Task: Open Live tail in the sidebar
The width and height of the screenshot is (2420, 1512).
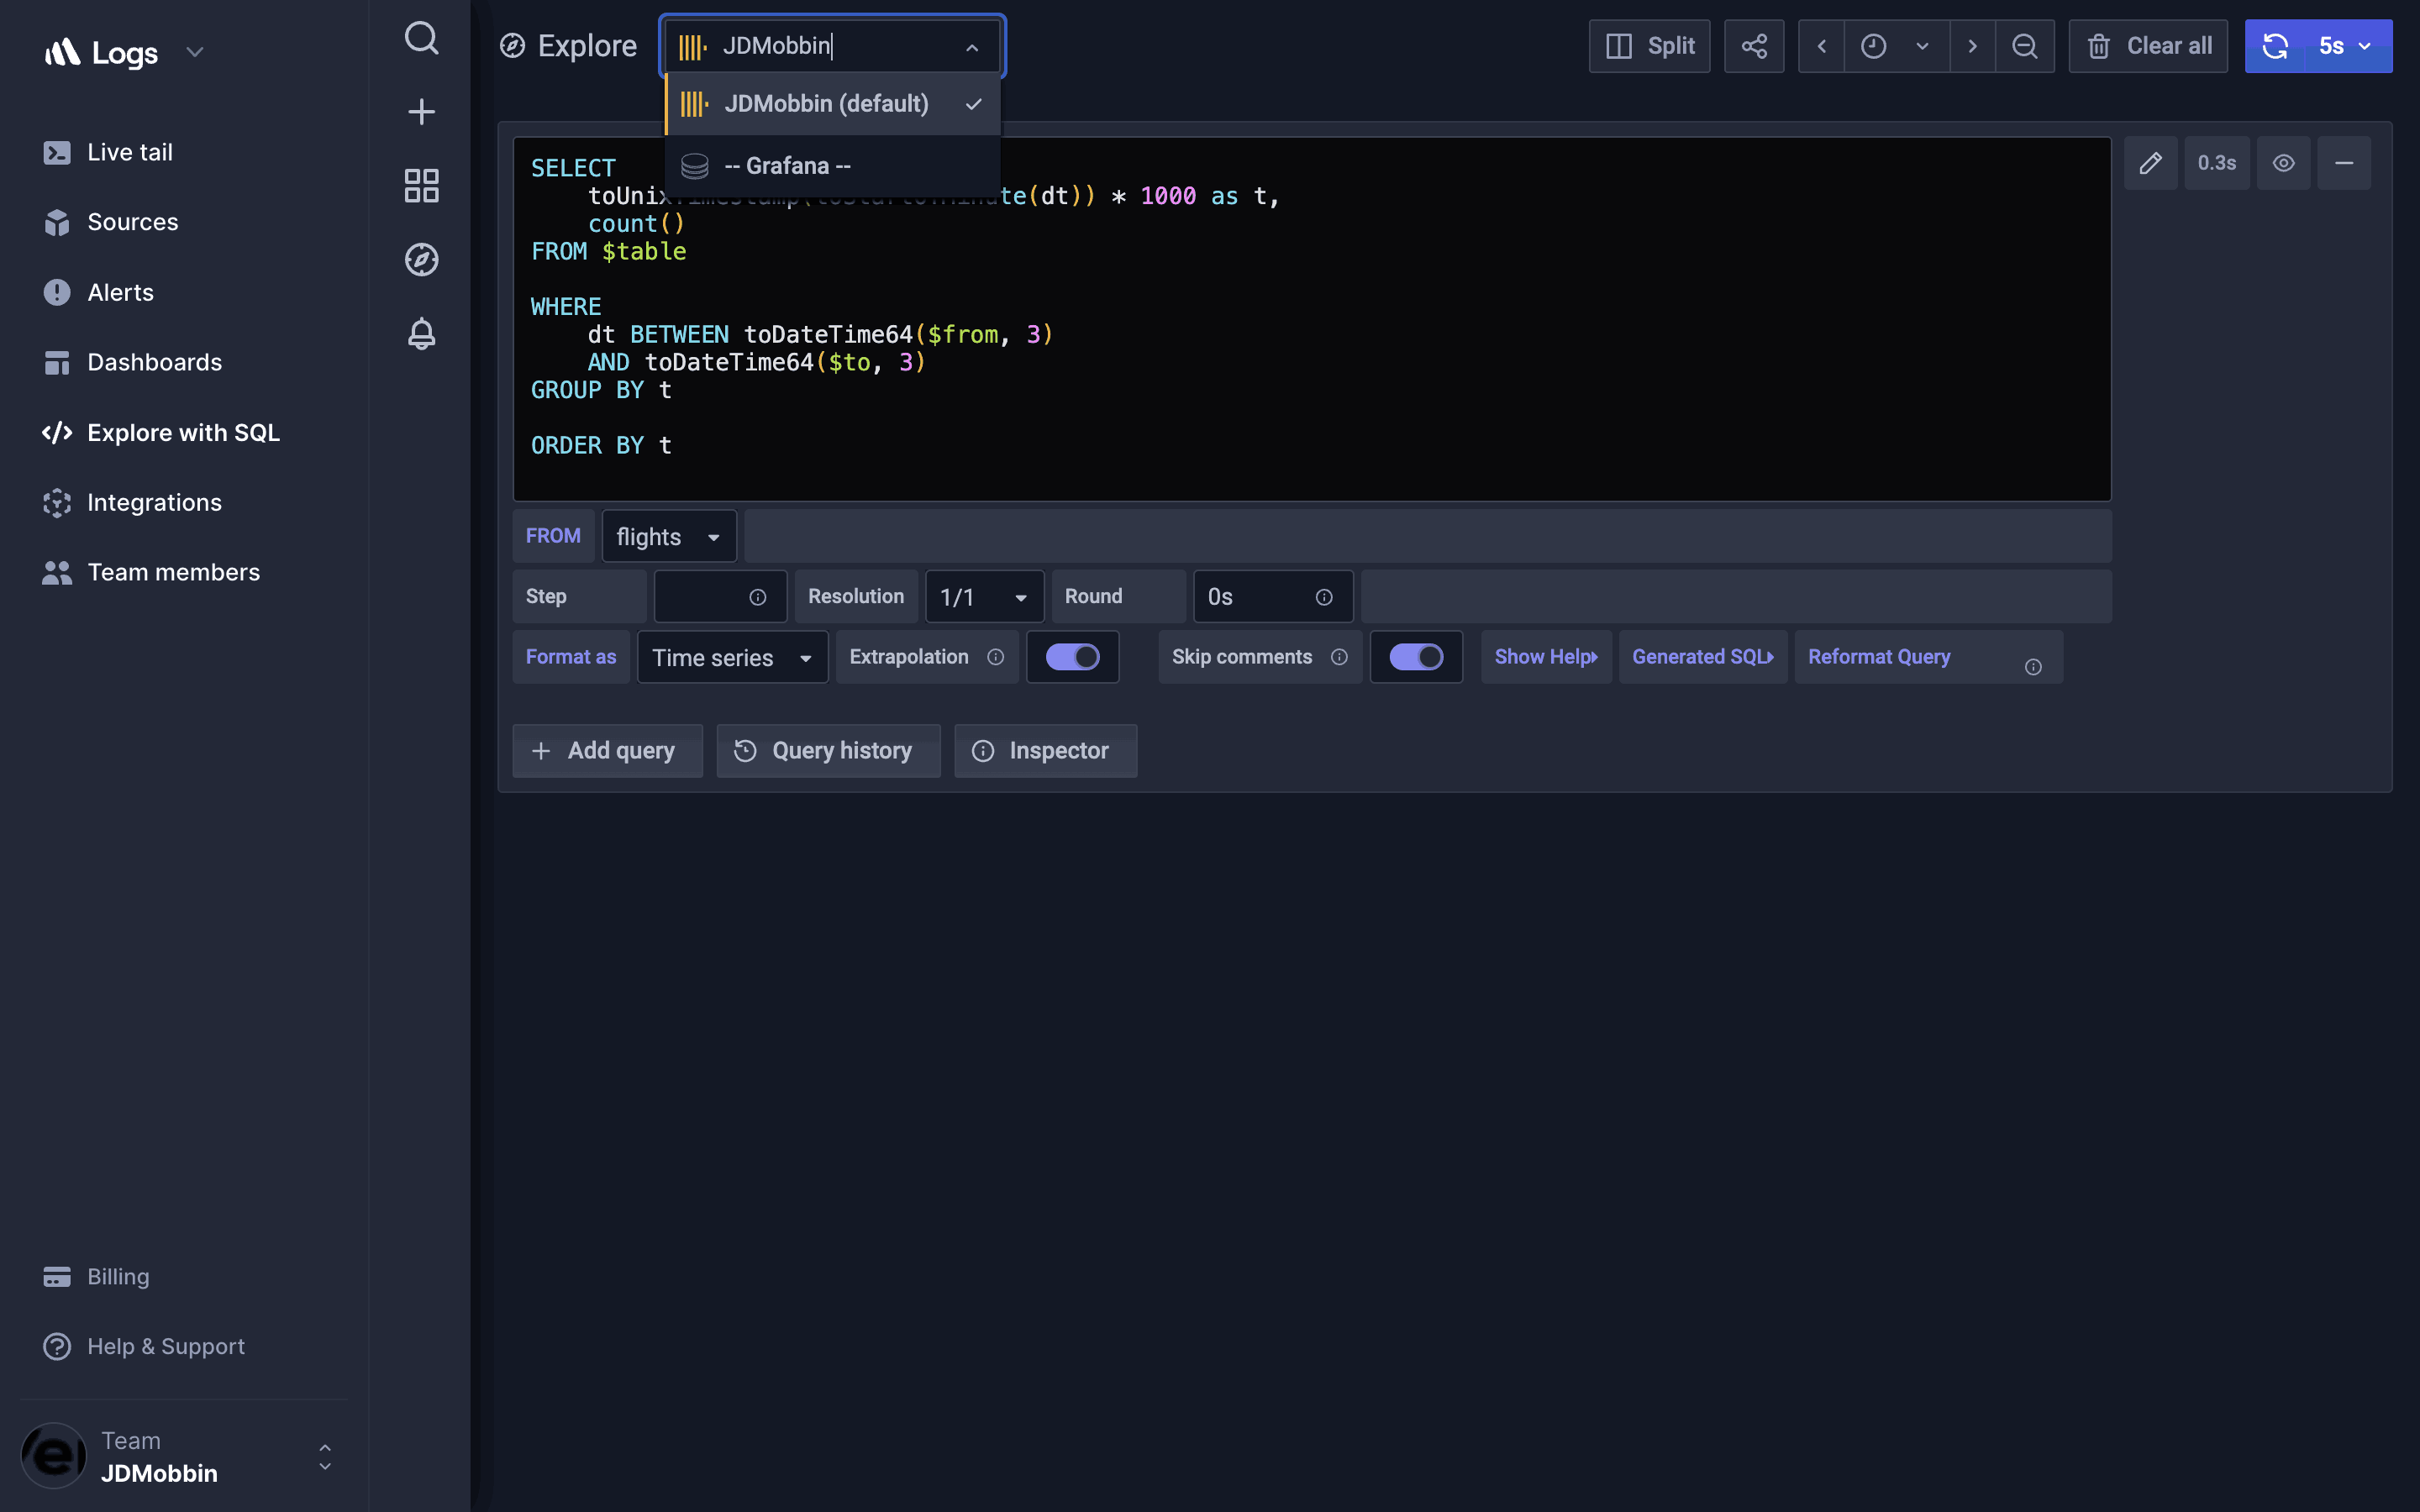Action: (x=129, y=152)
